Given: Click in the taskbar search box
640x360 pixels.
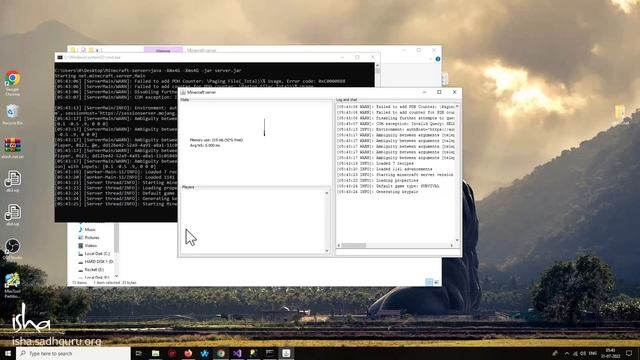Looking at the screenshot, I should (73, 353).
